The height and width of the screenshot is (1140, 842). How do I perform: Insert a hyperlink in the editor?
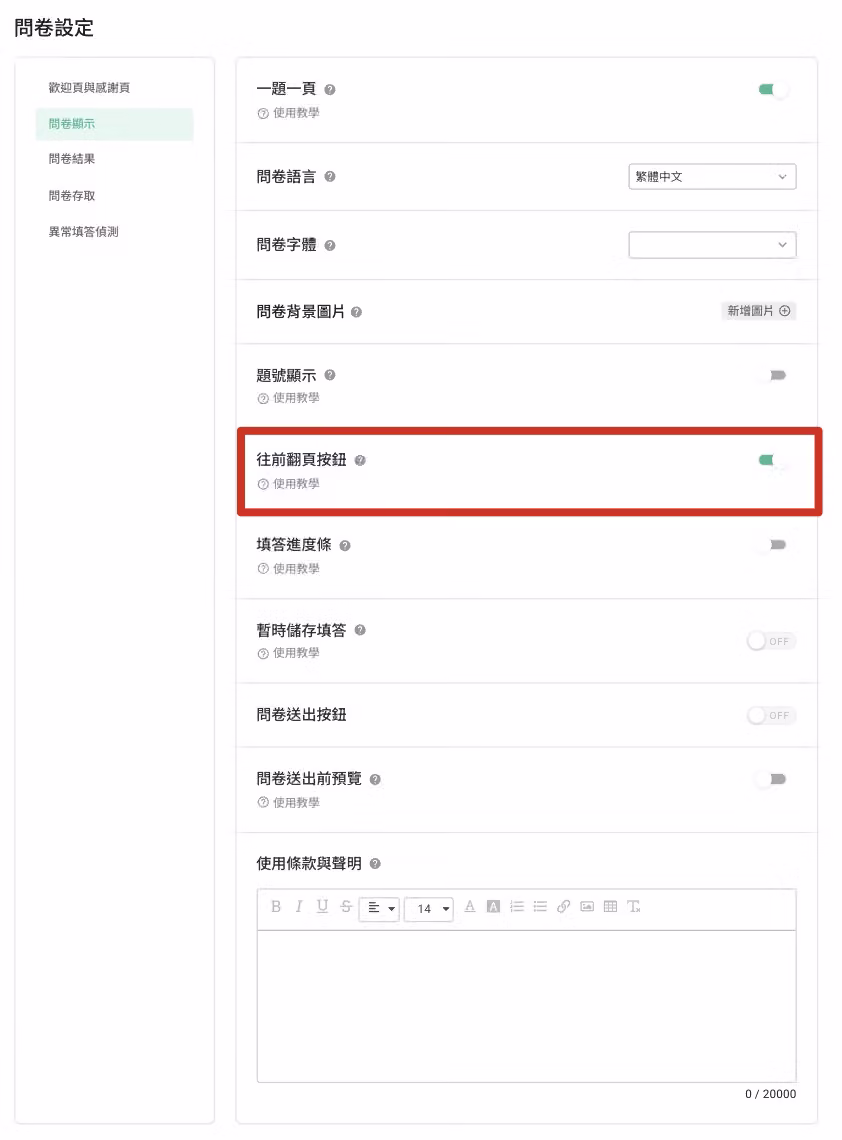564,907
